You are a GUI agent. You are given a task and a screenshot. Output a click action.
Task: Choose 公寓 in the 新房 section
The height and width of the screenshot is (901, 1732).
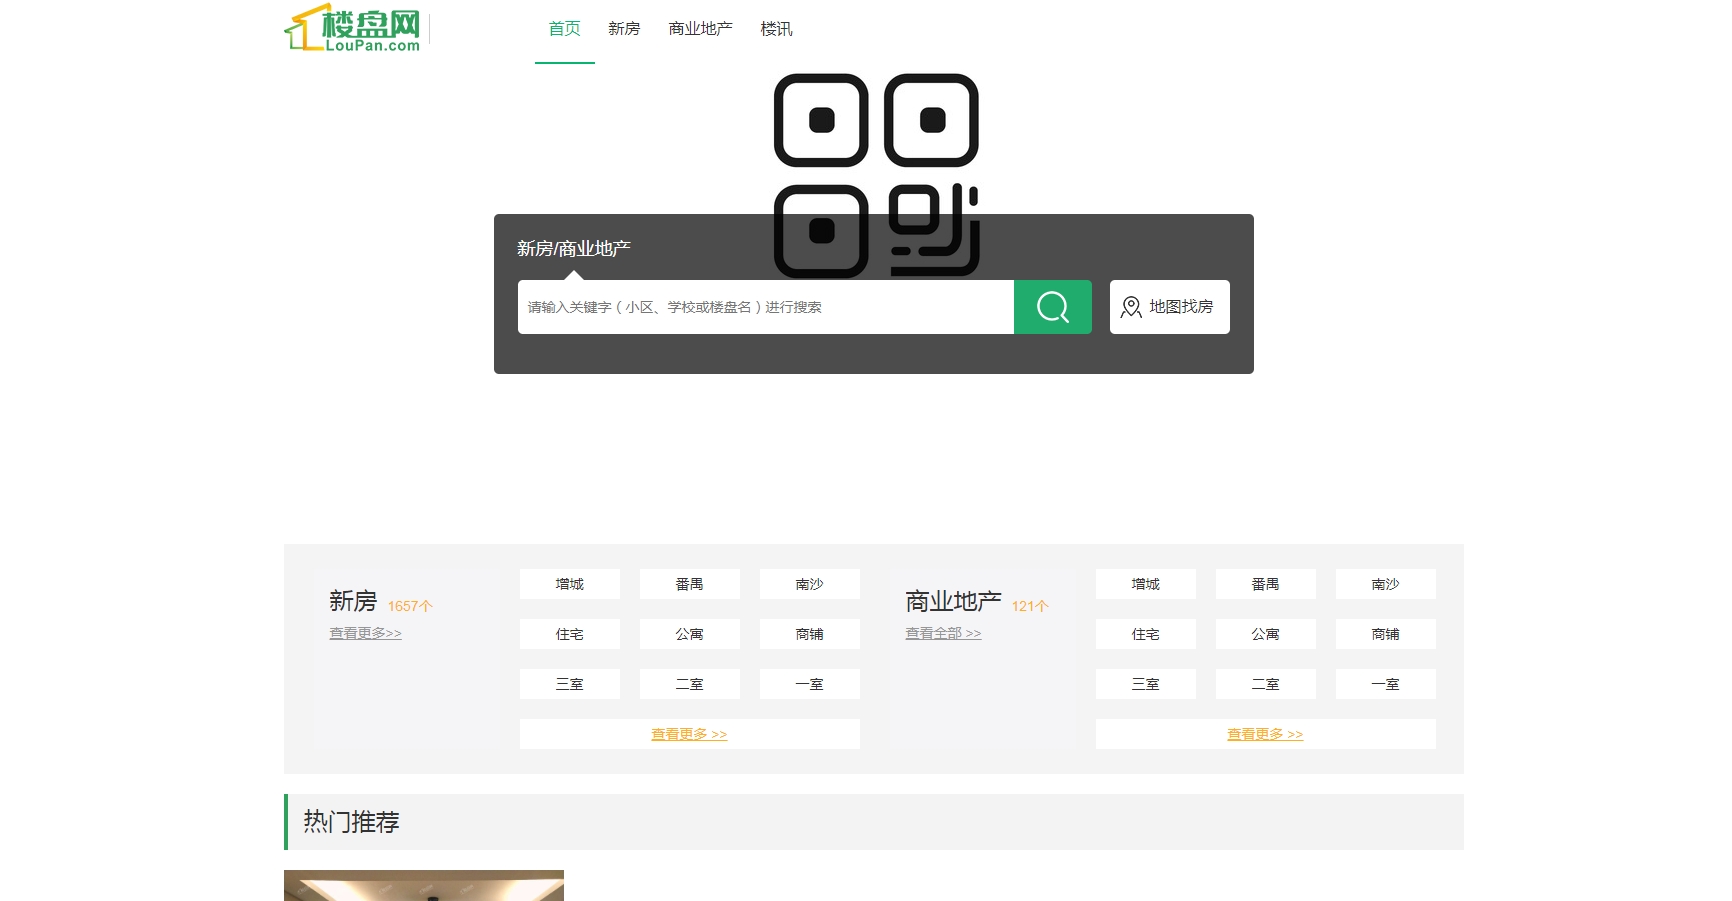coord(690,634)
